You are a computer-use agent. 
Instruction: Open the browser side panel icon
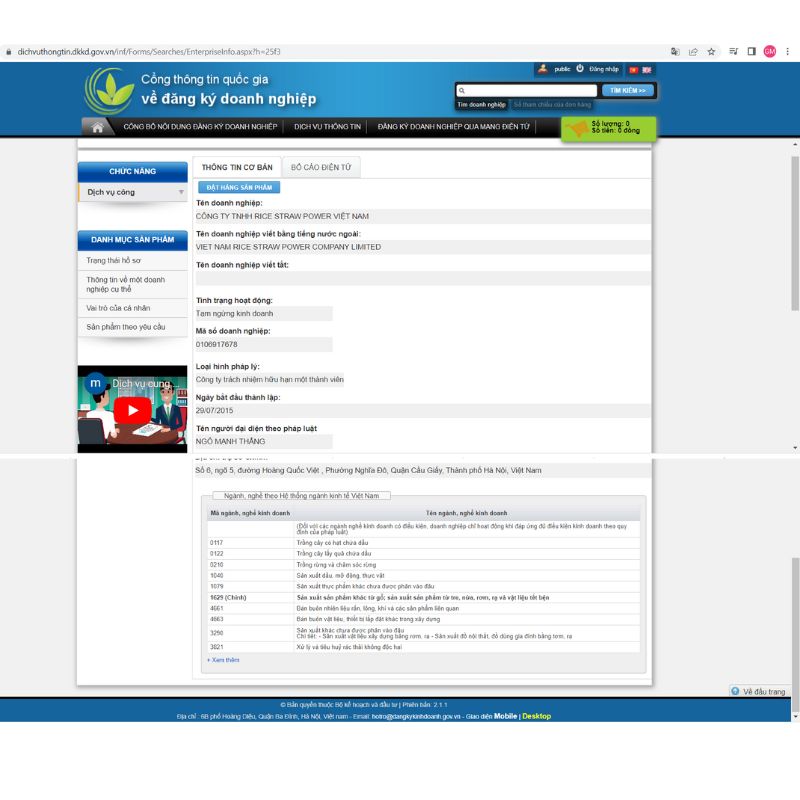point(751,51)
